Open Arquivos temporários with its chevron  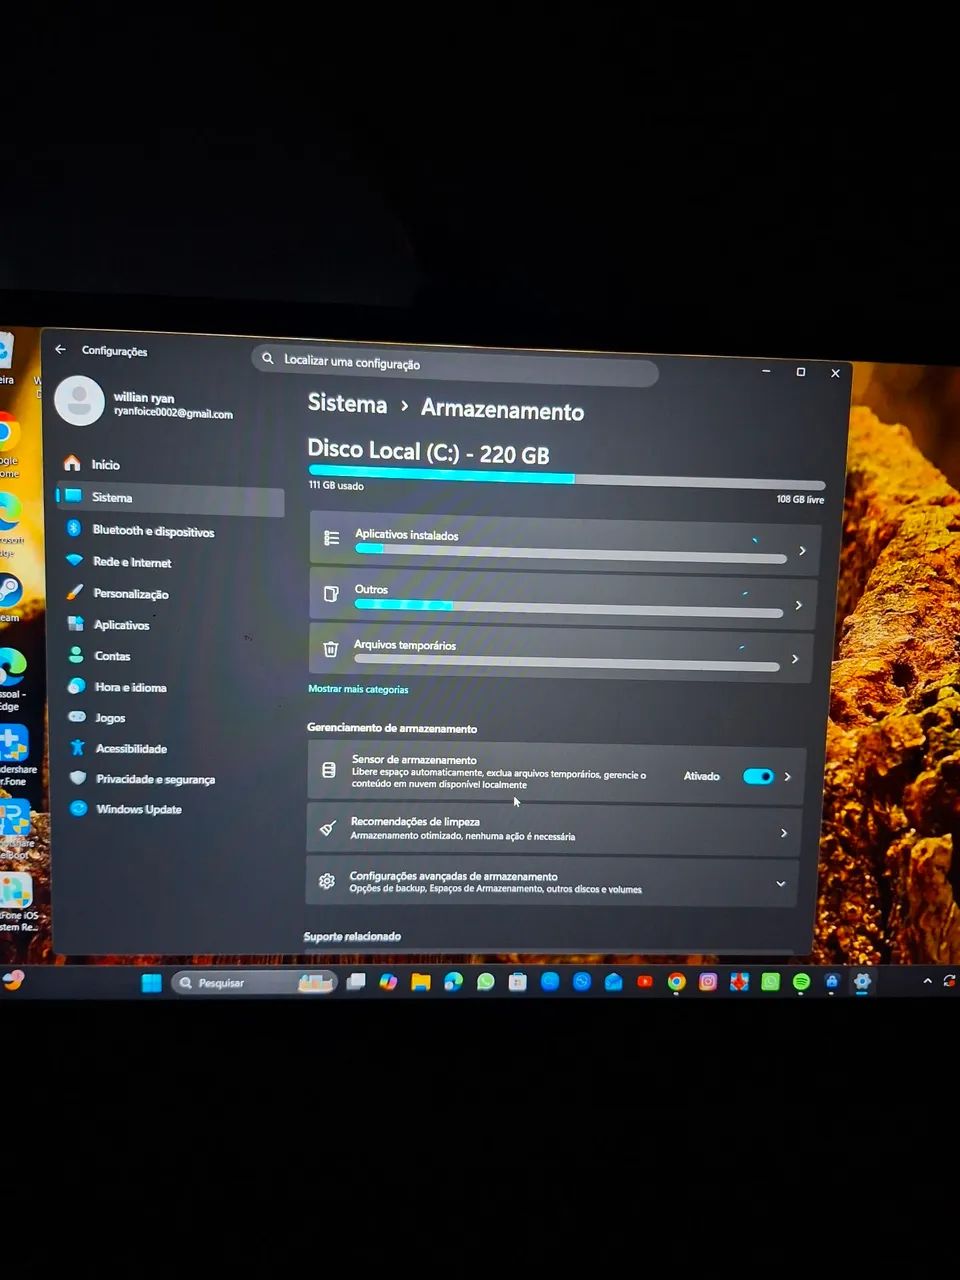pyautogui.click(x=795, y=659)
